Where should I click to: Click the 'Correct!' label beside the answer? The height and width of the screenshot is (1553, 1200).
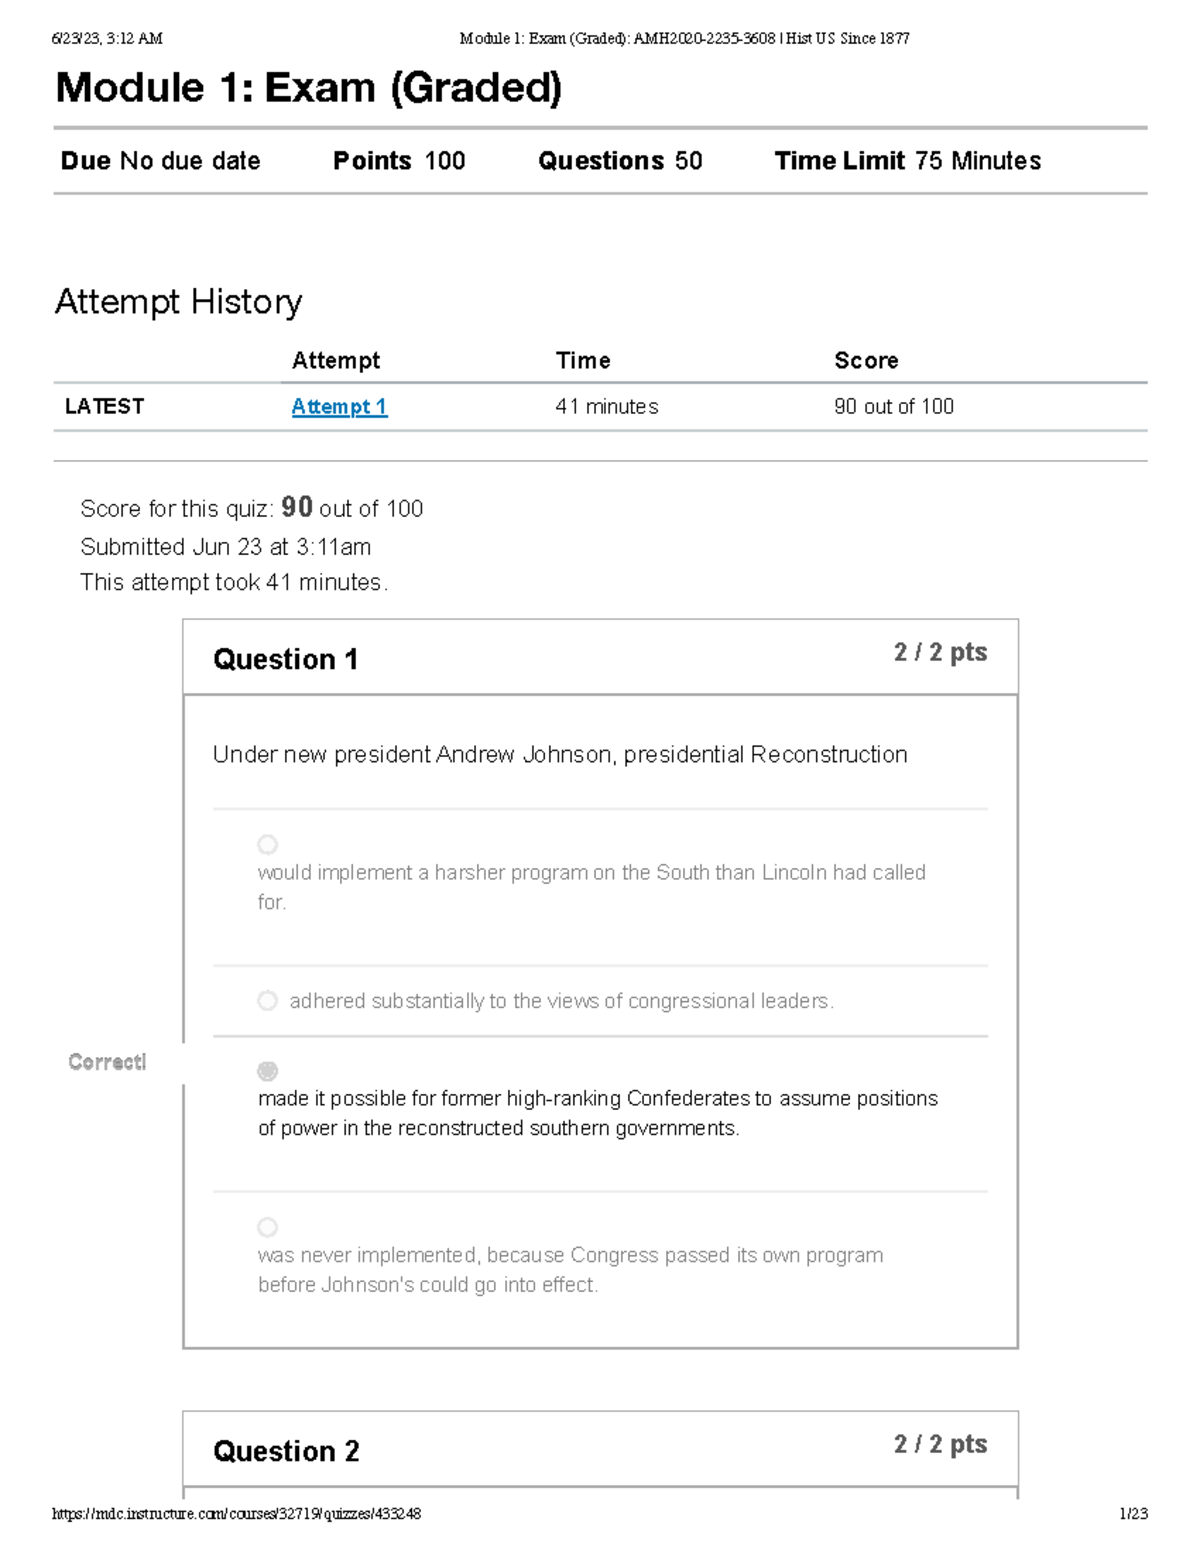107,1062
